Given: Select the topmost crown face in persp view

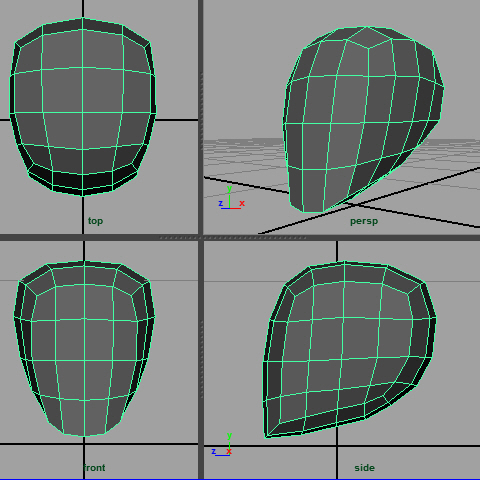Looking at the screenshot, I should coord(368,37).
